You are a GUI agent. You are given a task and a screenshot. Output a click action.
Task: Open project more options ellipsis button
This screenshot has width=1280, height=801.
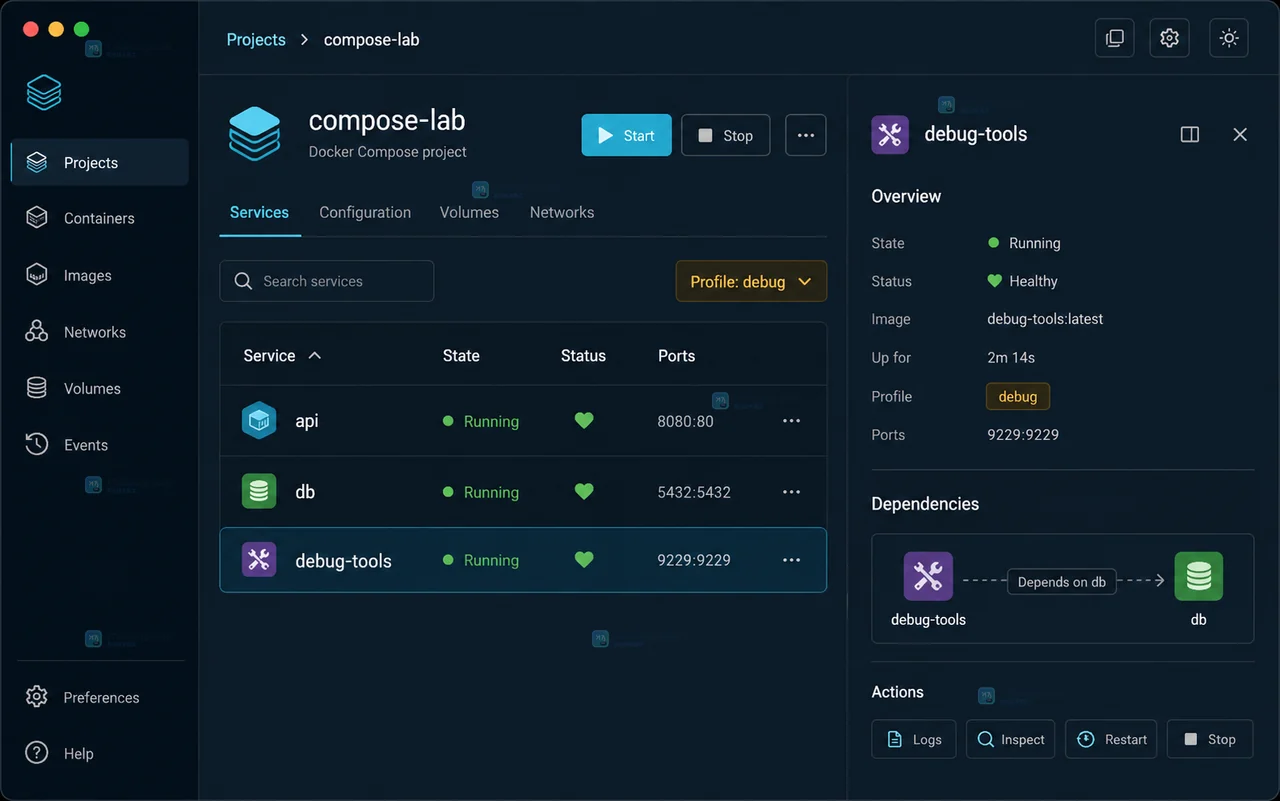point(806,135)
